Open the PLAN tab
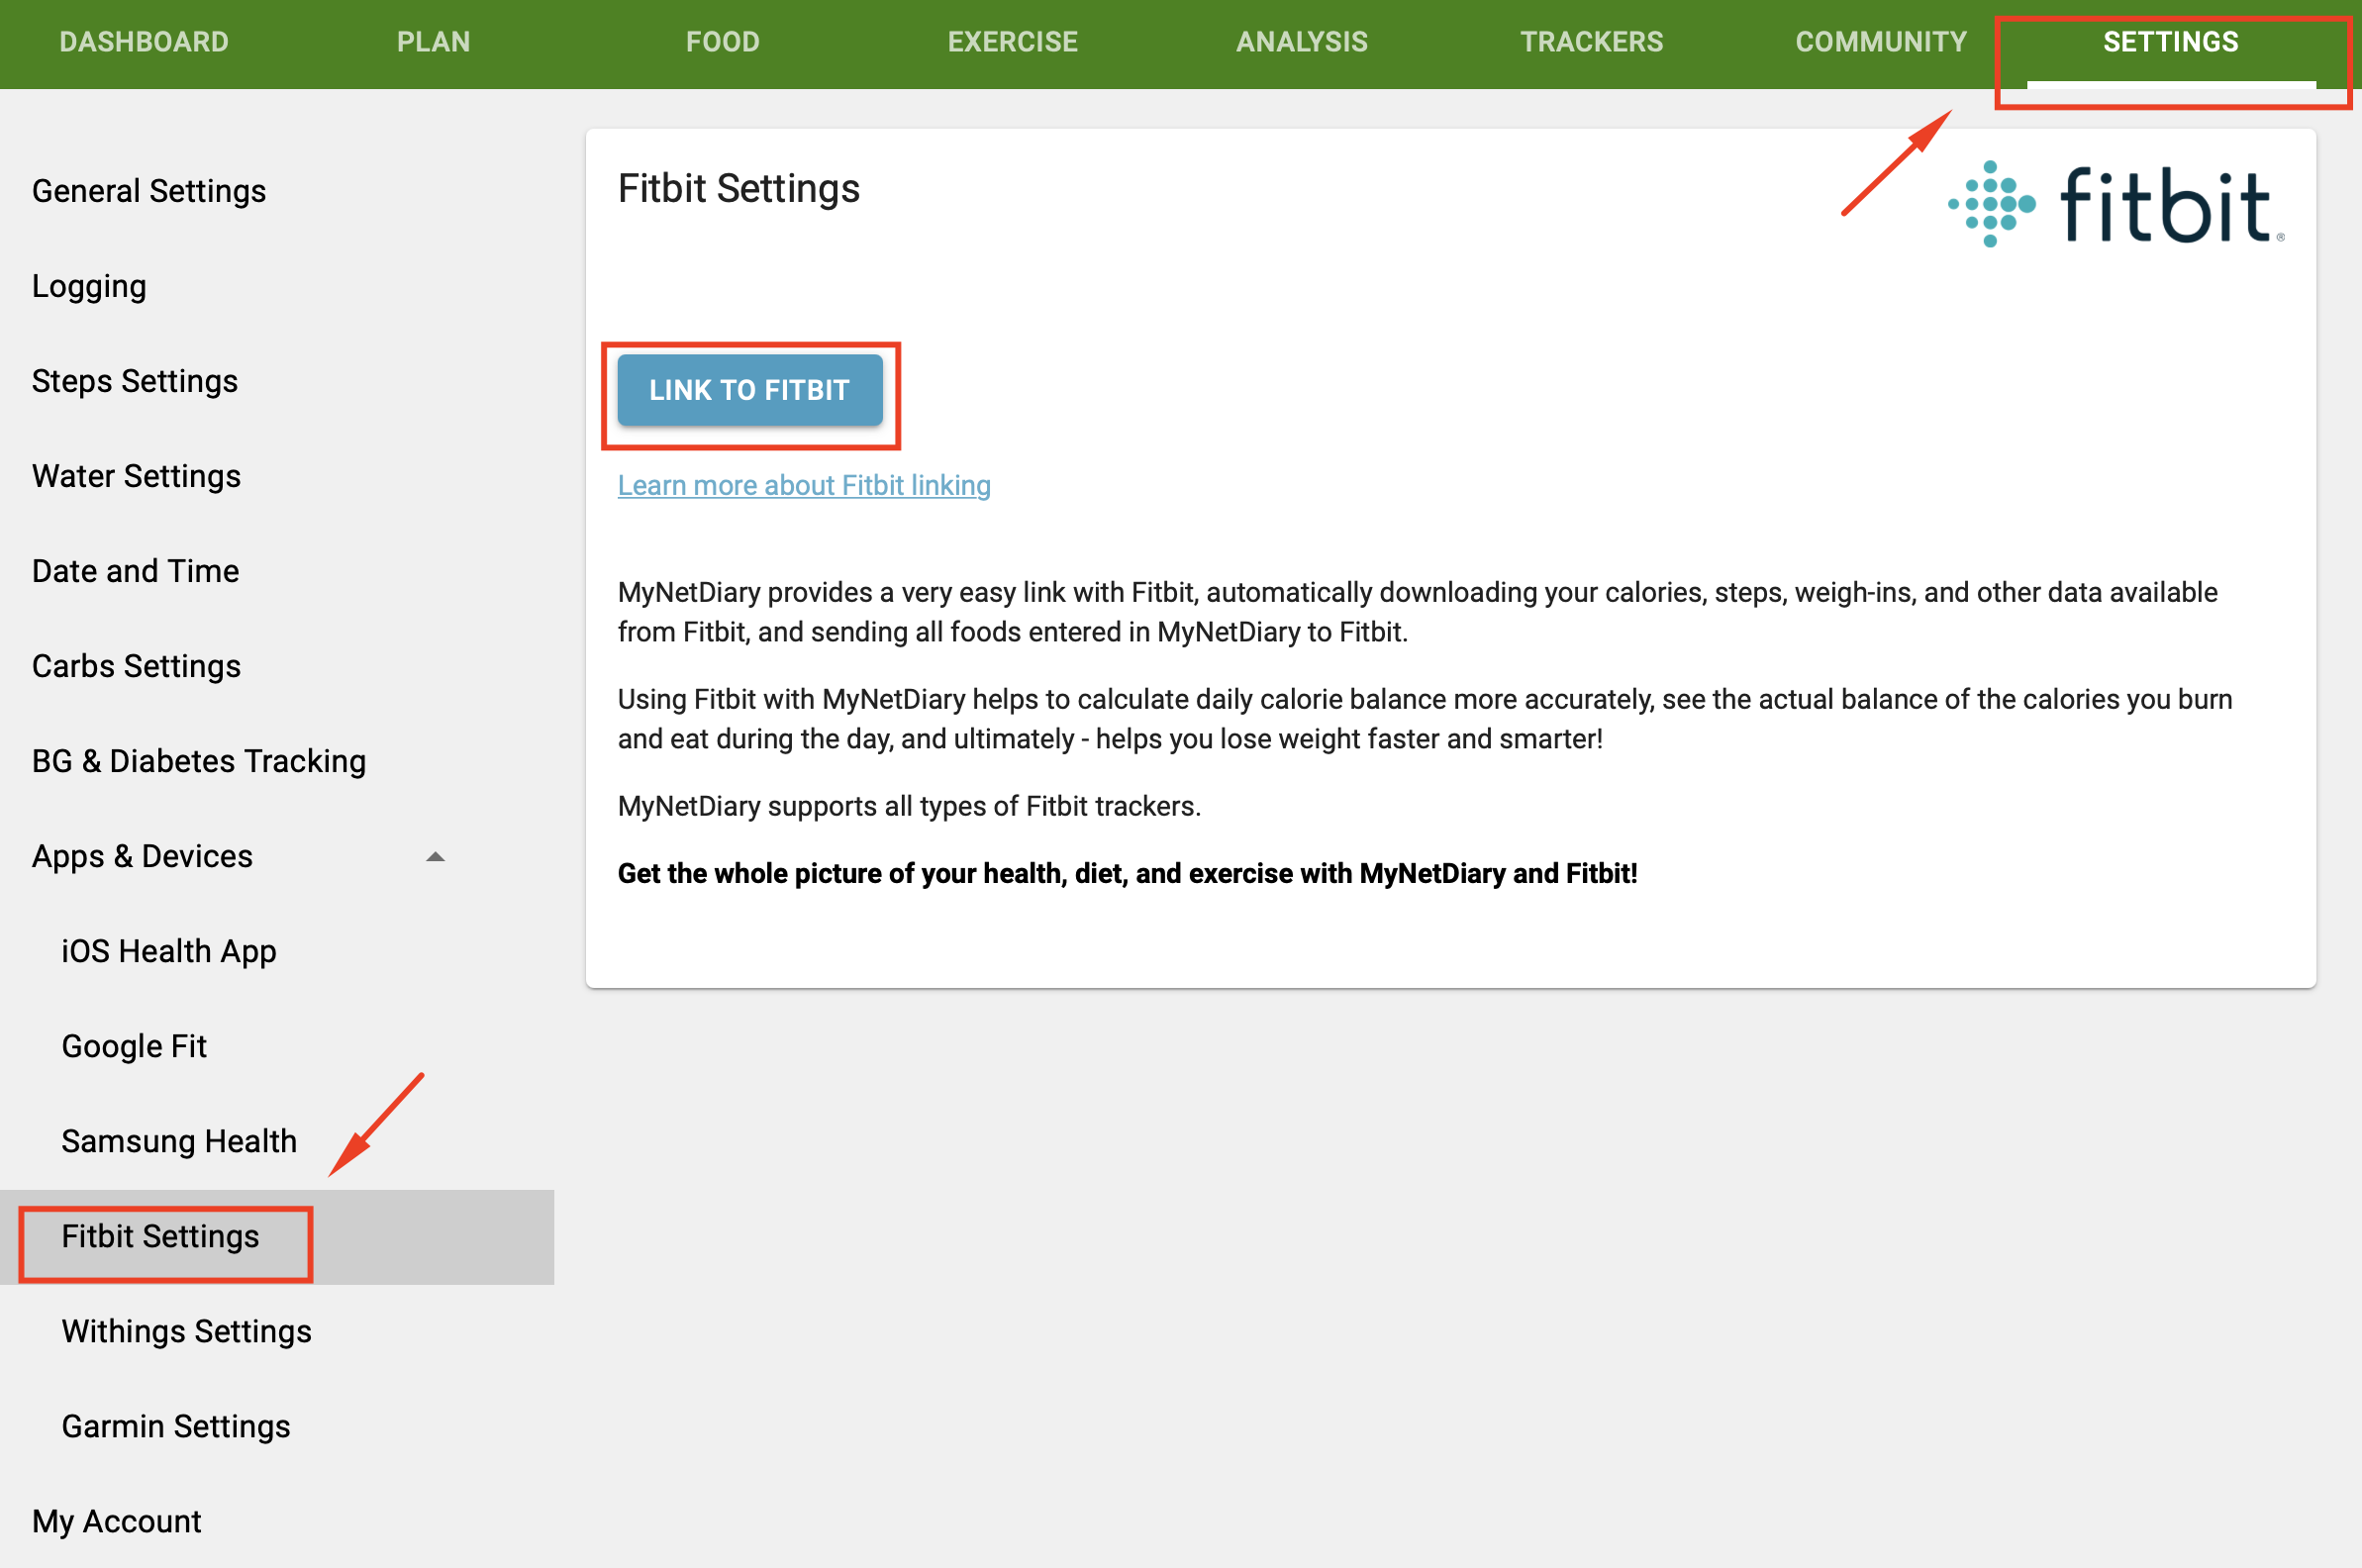 (433, 42)
